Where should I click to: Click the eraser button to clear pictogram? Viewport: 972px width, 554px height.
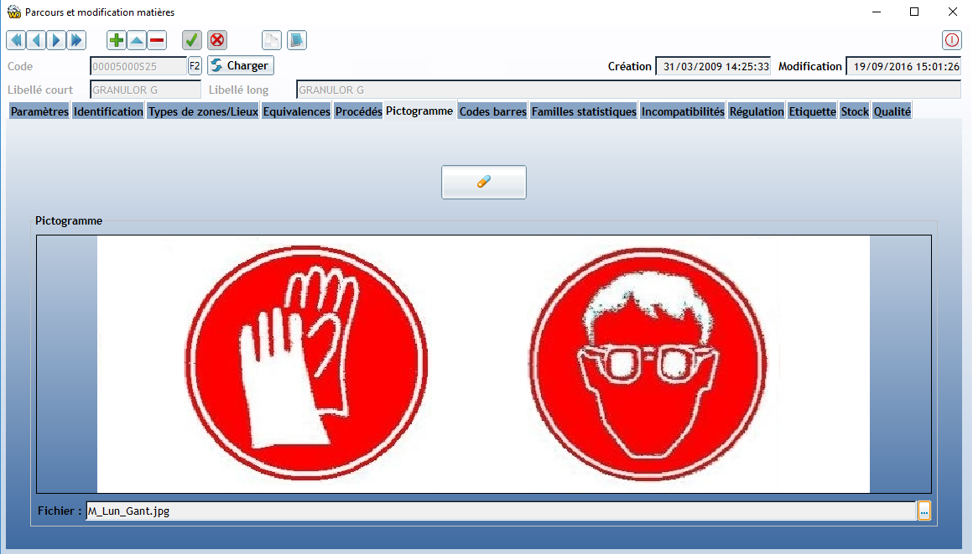(x=484, y=182)
